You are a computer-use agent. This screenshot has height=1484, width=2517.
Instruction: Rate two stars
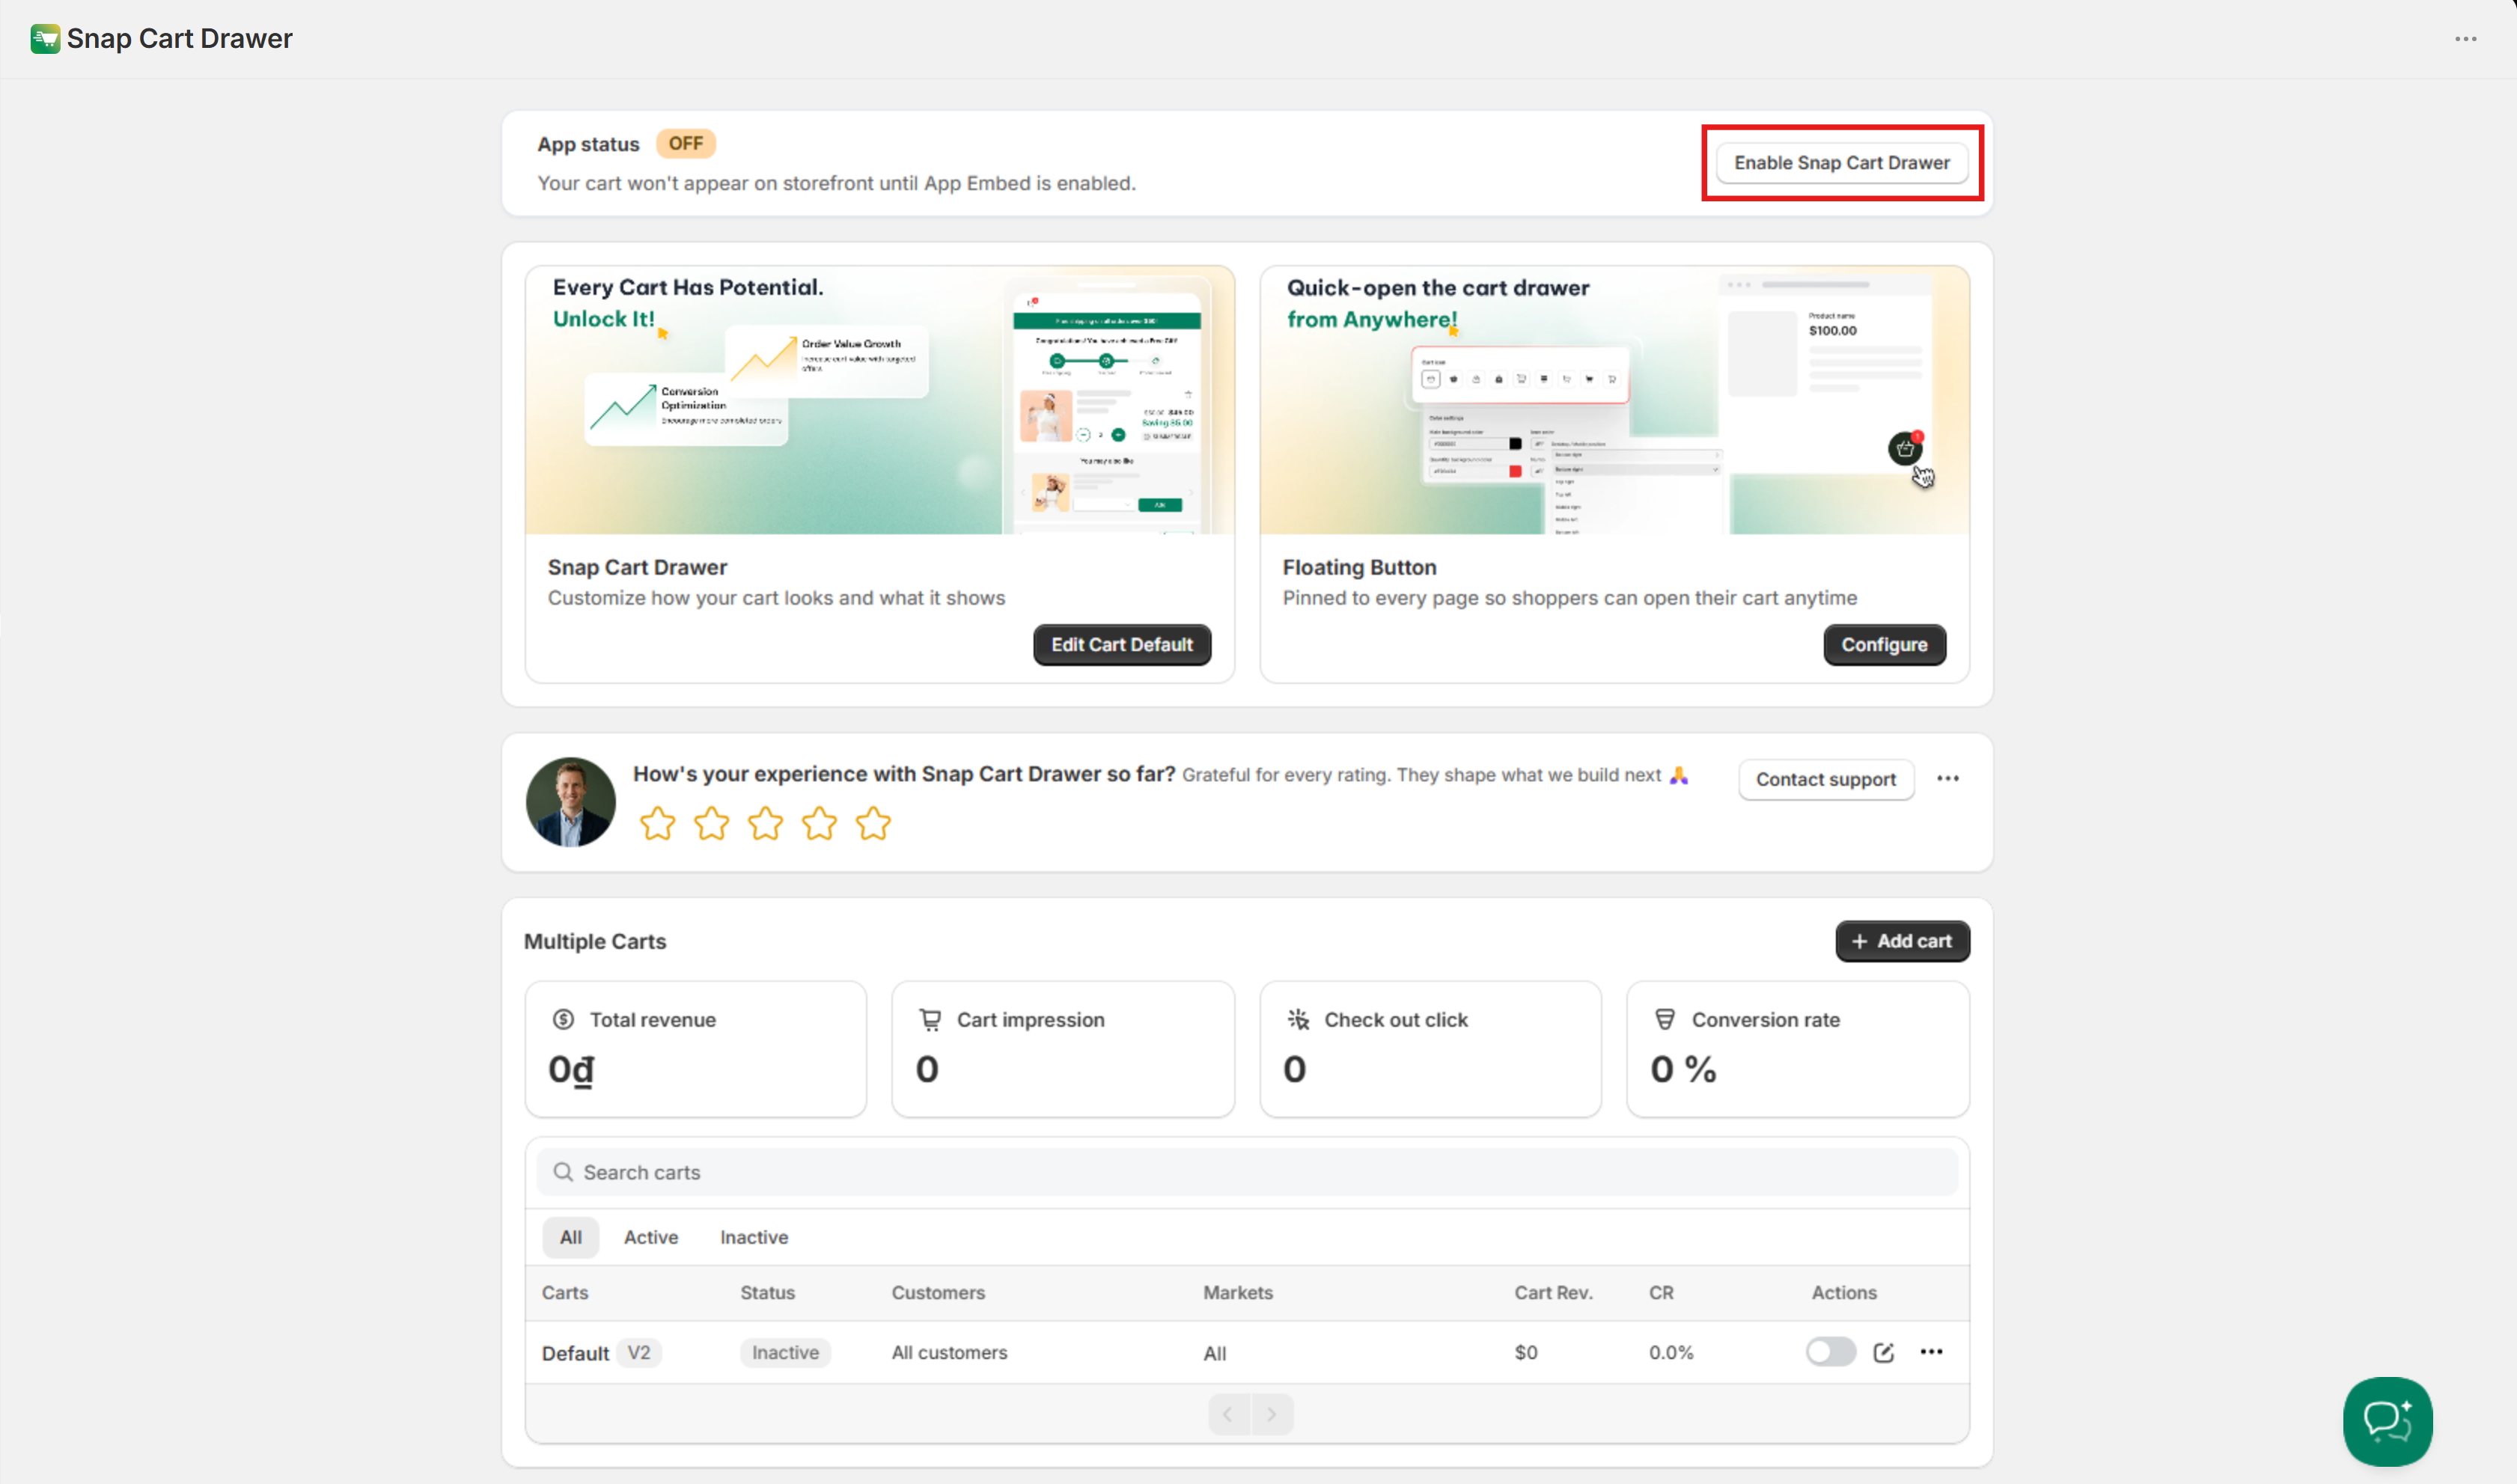click(711, 824)
